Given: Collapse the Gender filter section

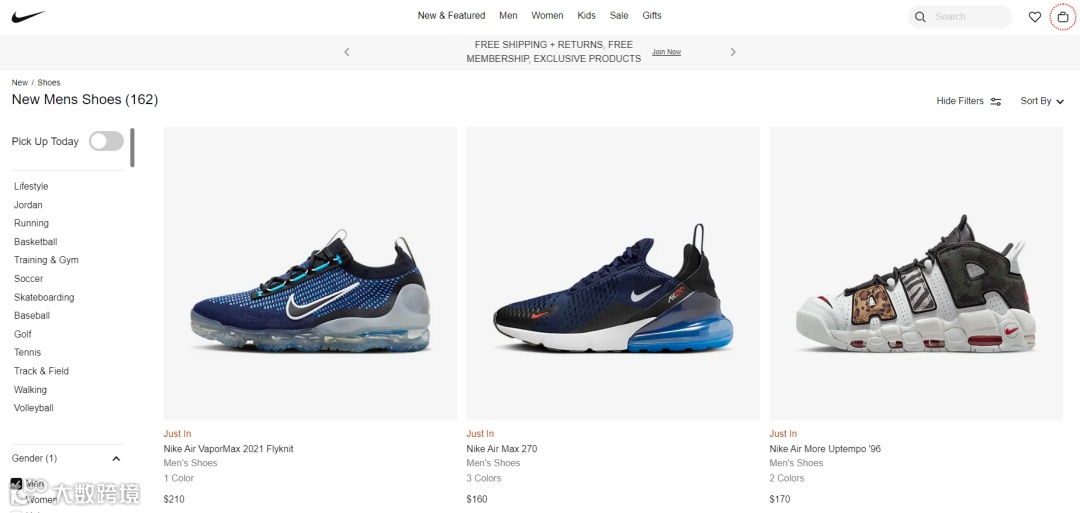Looking at the screenshot, I should [x=116, y=459].
